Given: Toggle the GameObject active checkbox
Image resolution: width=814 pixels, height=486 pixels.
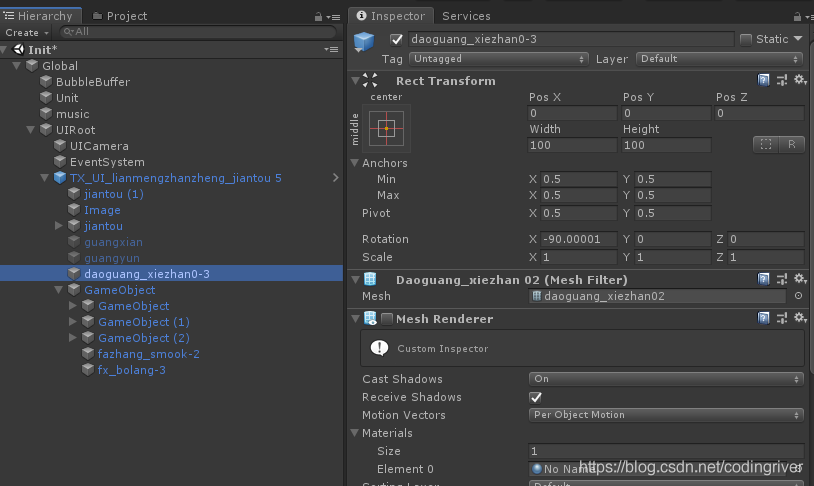Looking at the screenshot, I should tap(396, 39).
